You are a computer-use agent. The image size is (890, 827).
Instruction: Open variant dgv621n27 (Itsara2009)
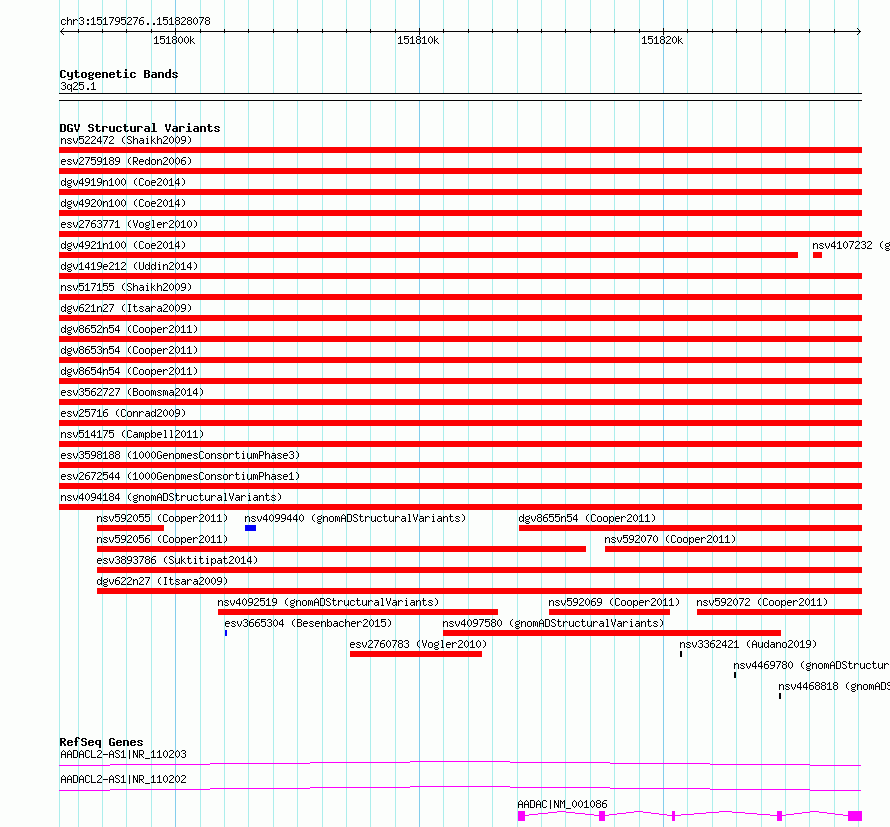[460, 318]
